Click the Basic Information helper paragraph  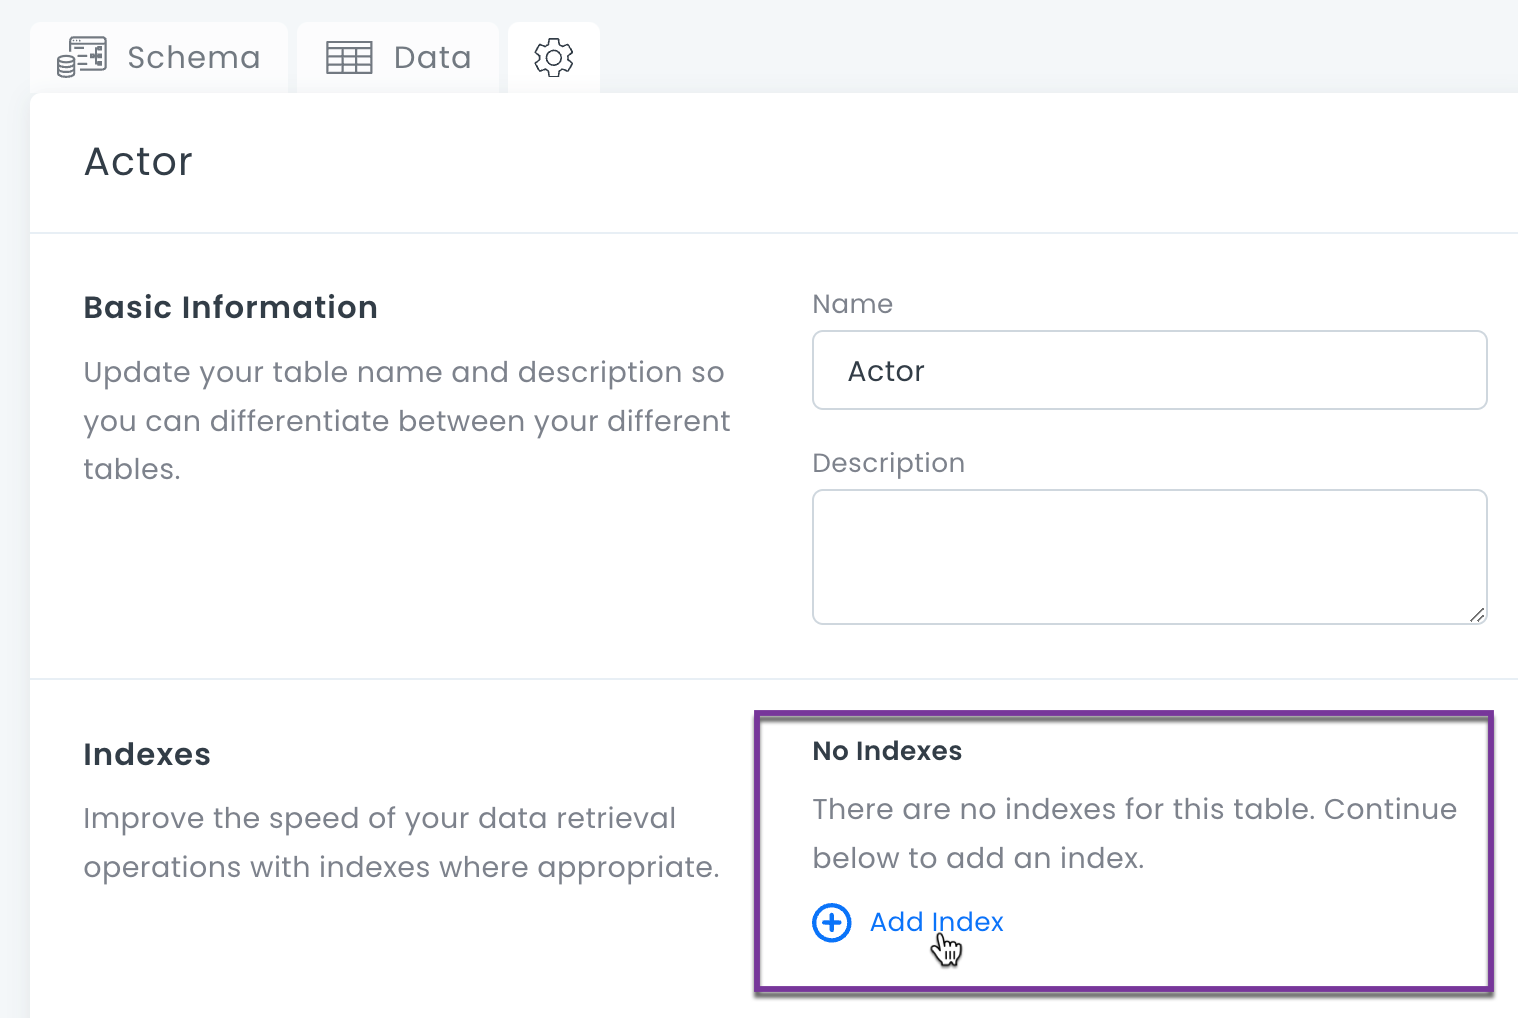point(406,421)
